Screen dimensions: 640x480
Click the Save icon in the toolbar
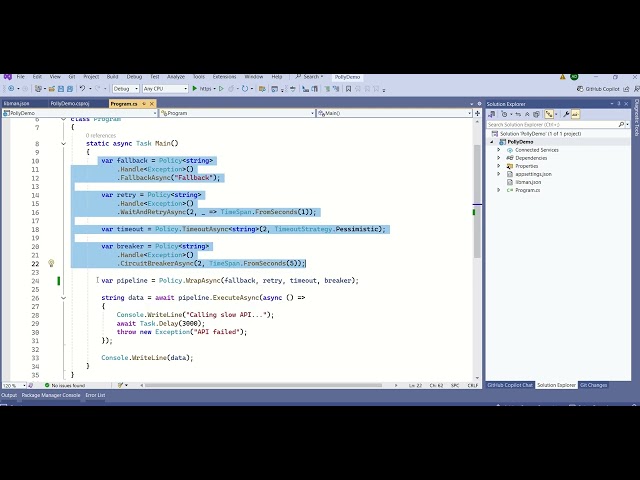61,89
